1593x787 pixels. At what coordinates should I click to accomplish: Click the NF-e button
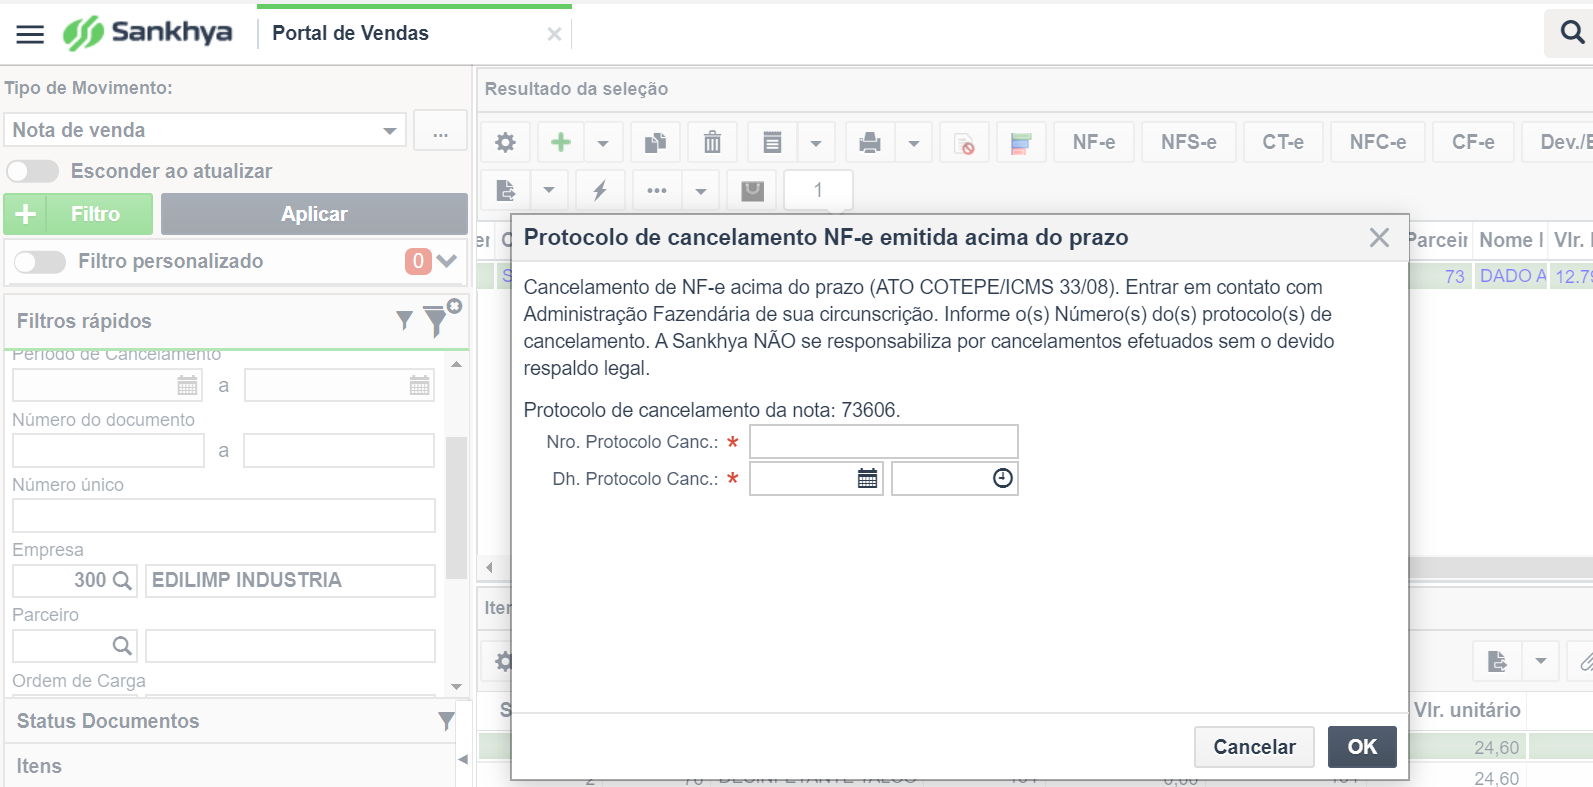[1094, 143]
